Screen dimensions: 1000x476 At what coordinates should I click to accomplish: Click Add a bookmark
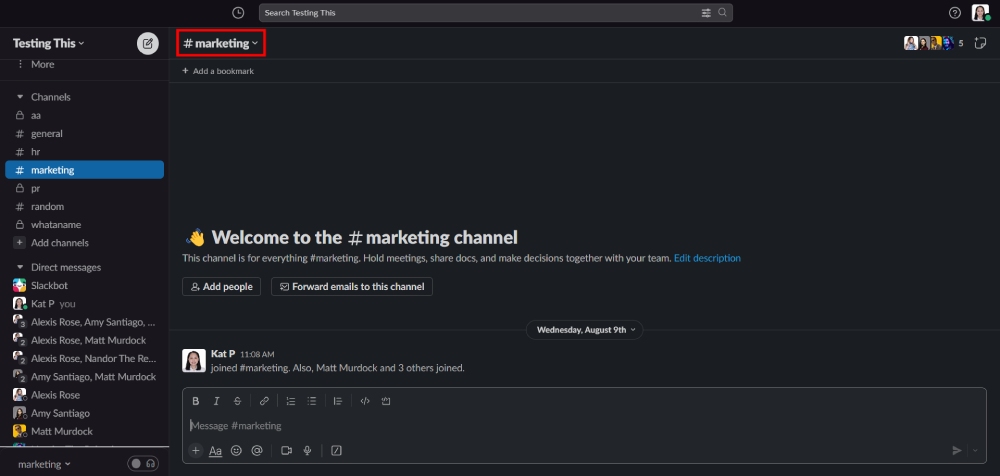[218, 71]
